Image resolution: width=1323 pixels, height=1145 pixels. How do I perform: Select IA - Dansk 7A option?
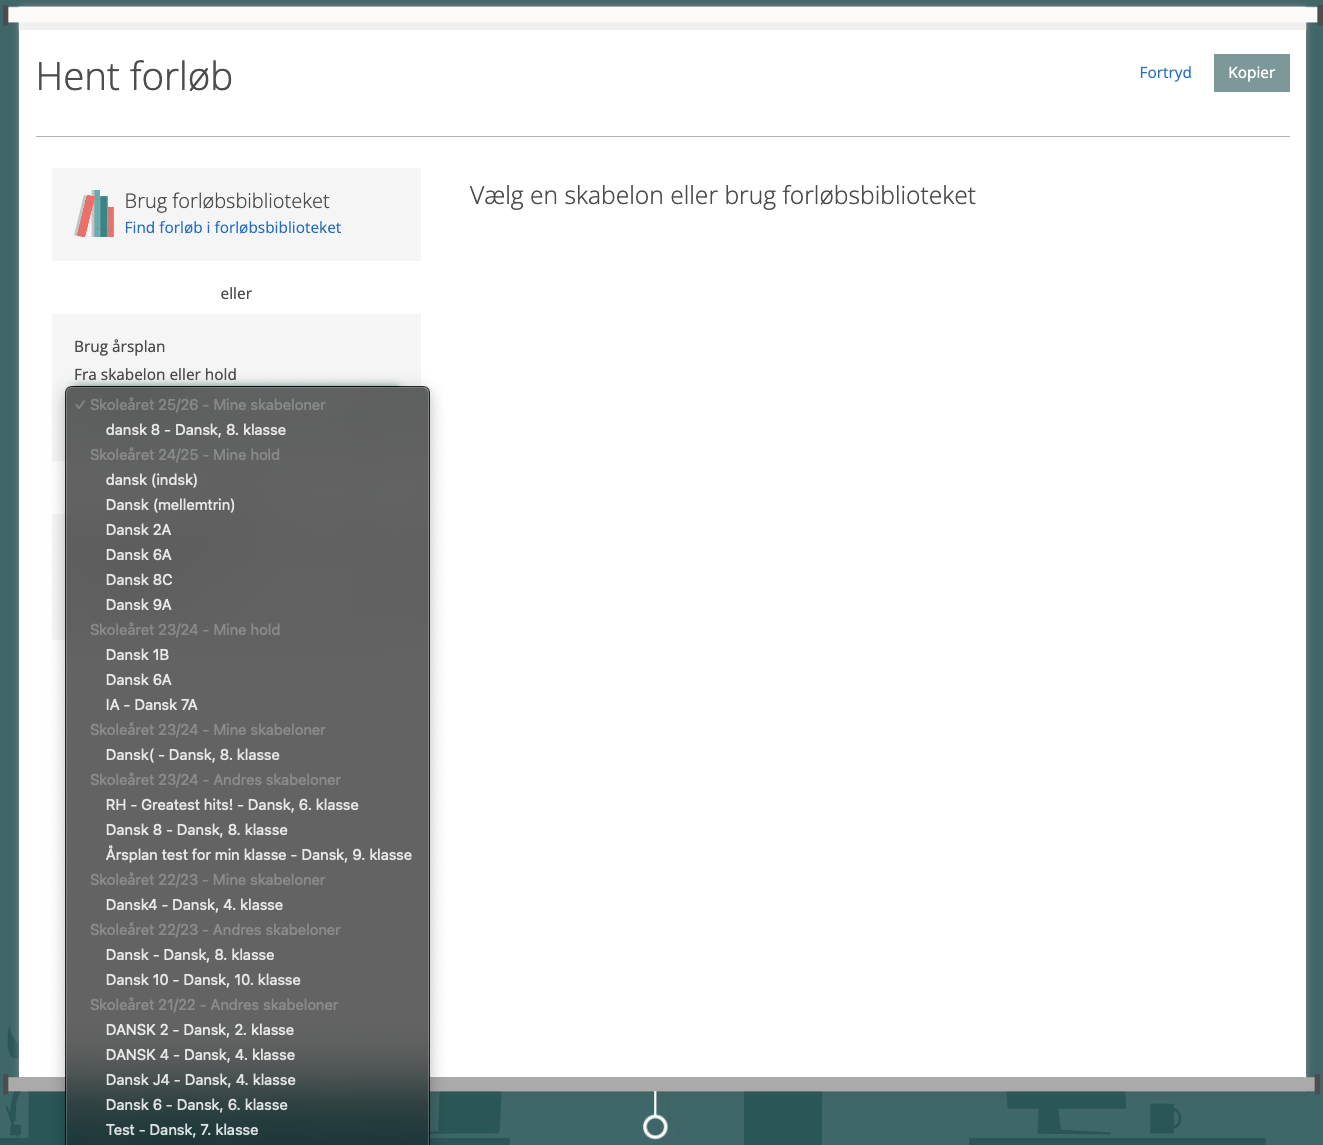[152, 705]
